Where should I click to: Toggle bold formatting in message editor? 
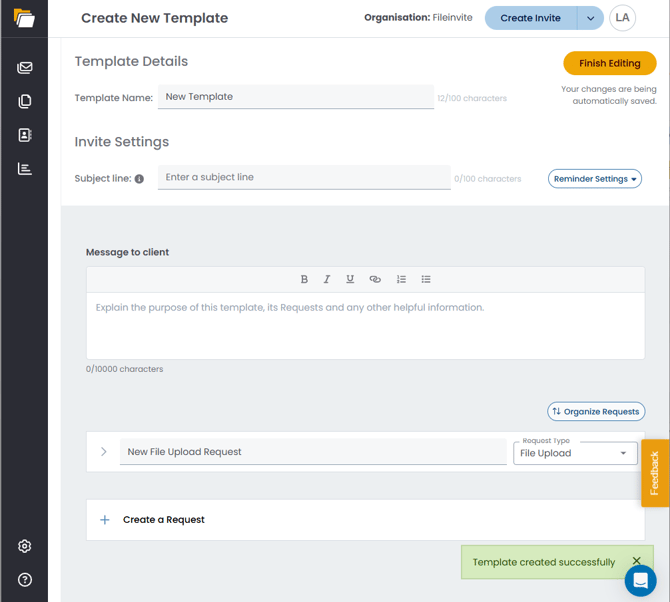pyautogui.click(x=304, y=279)
